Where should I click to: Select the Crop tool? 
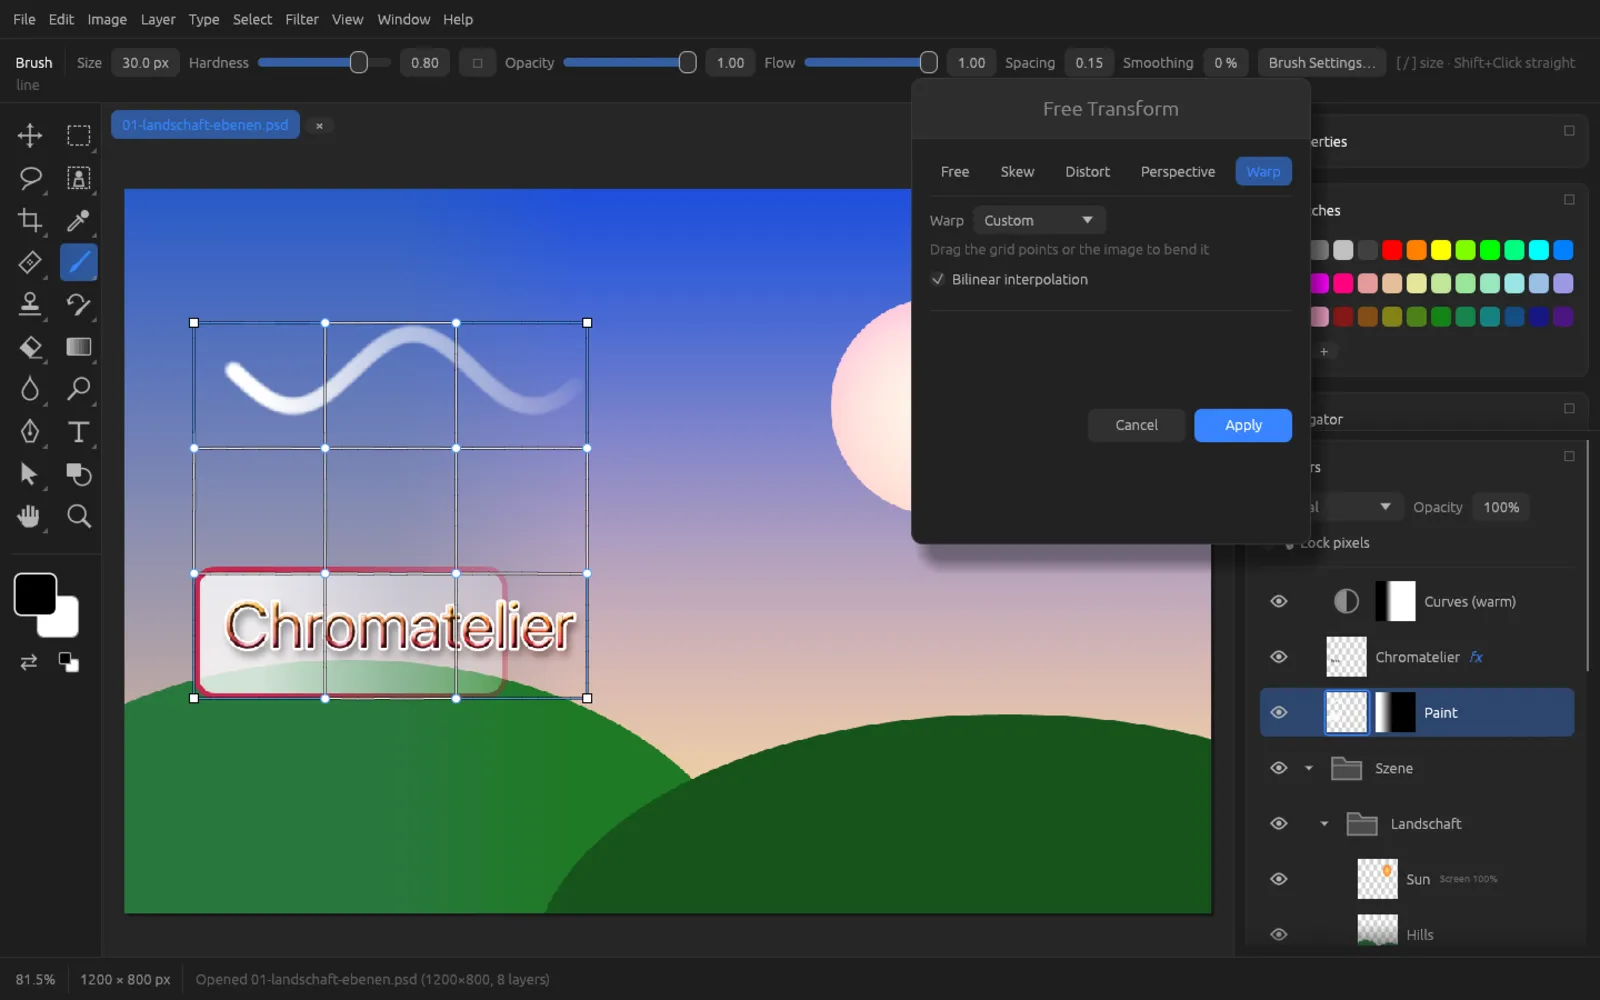[x=30, y=220]
